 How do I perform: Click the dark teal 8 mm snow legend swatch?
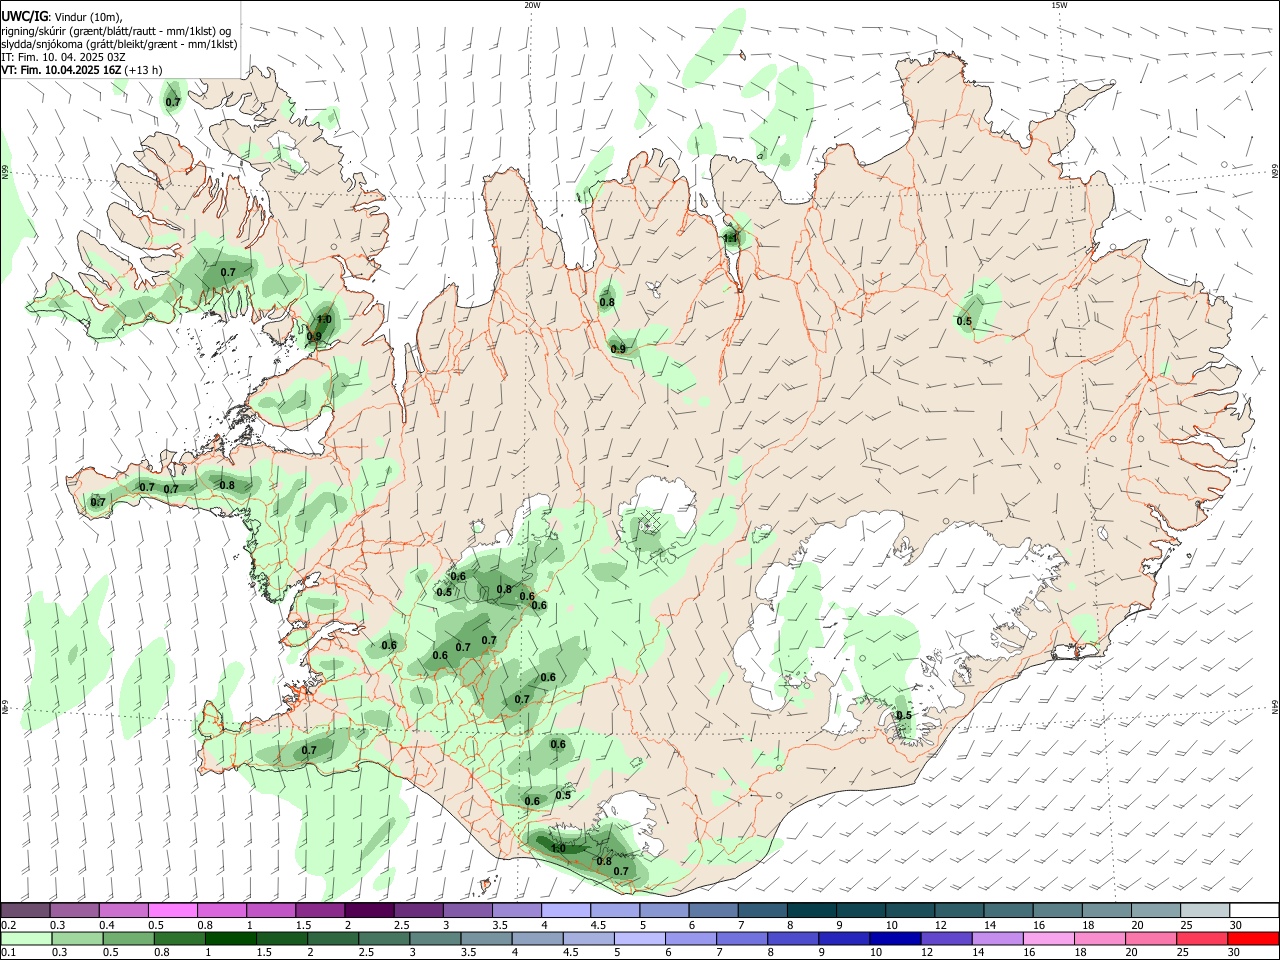[x=812, y=910]
